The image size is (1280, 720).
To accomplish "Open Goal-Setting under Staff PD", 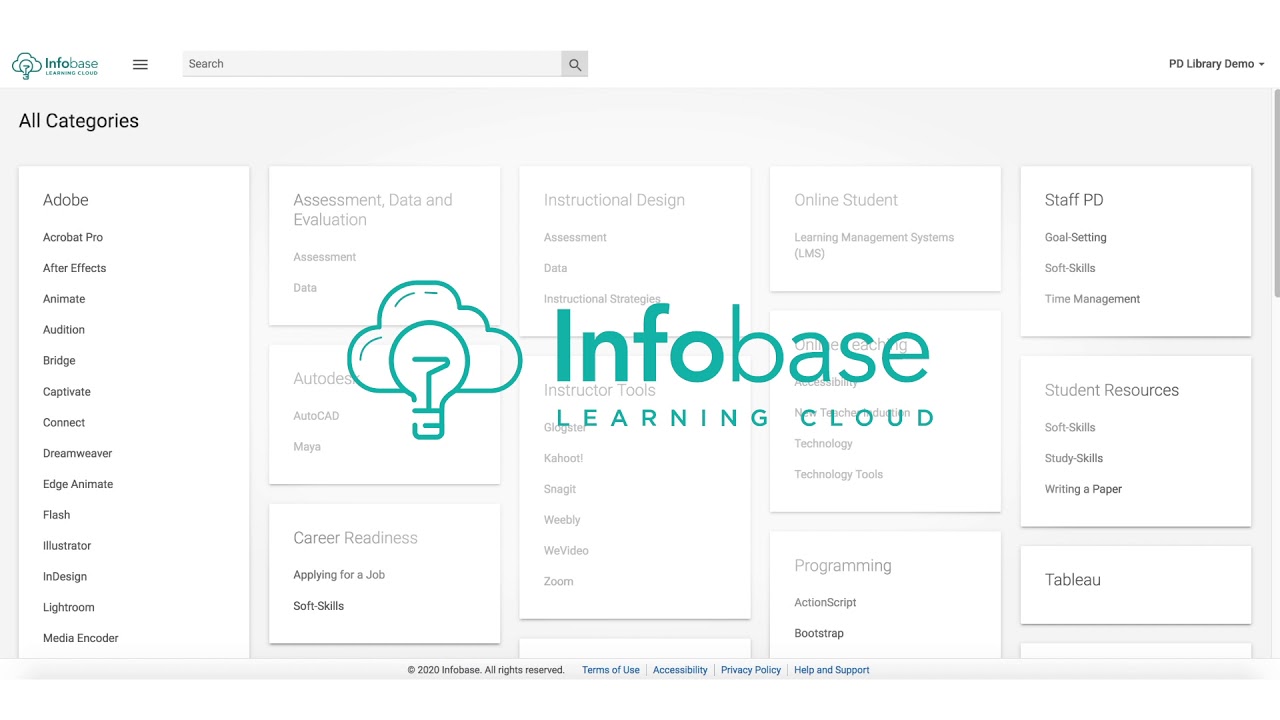I will [1076, 238].
